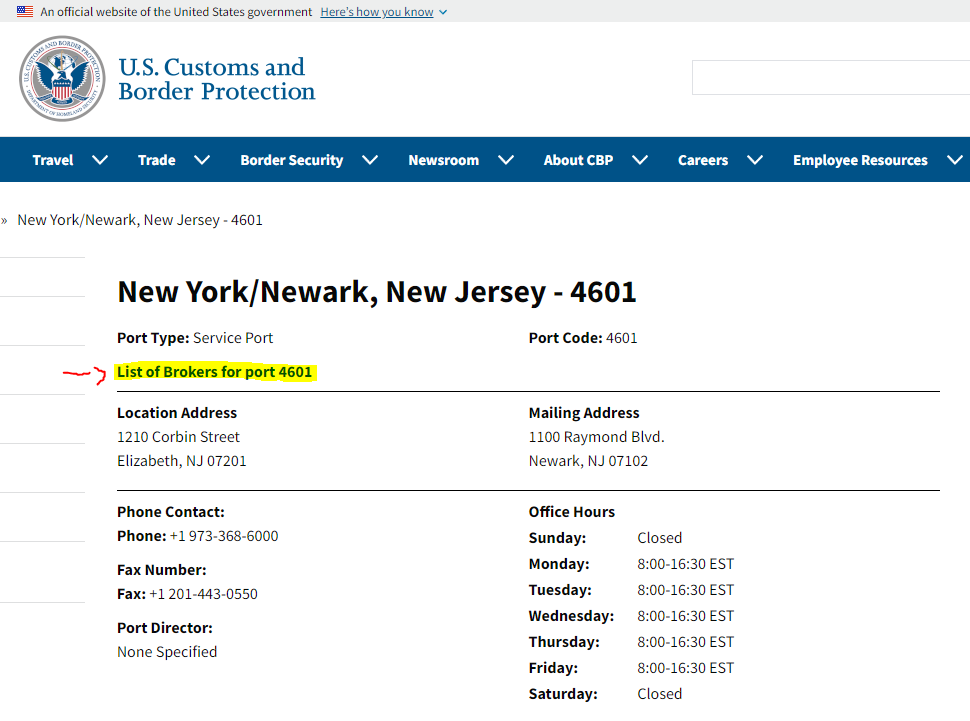The height and width of the screenshot is (721, 970).
Task: Open the About CBP menu
Action: [578, 160]
